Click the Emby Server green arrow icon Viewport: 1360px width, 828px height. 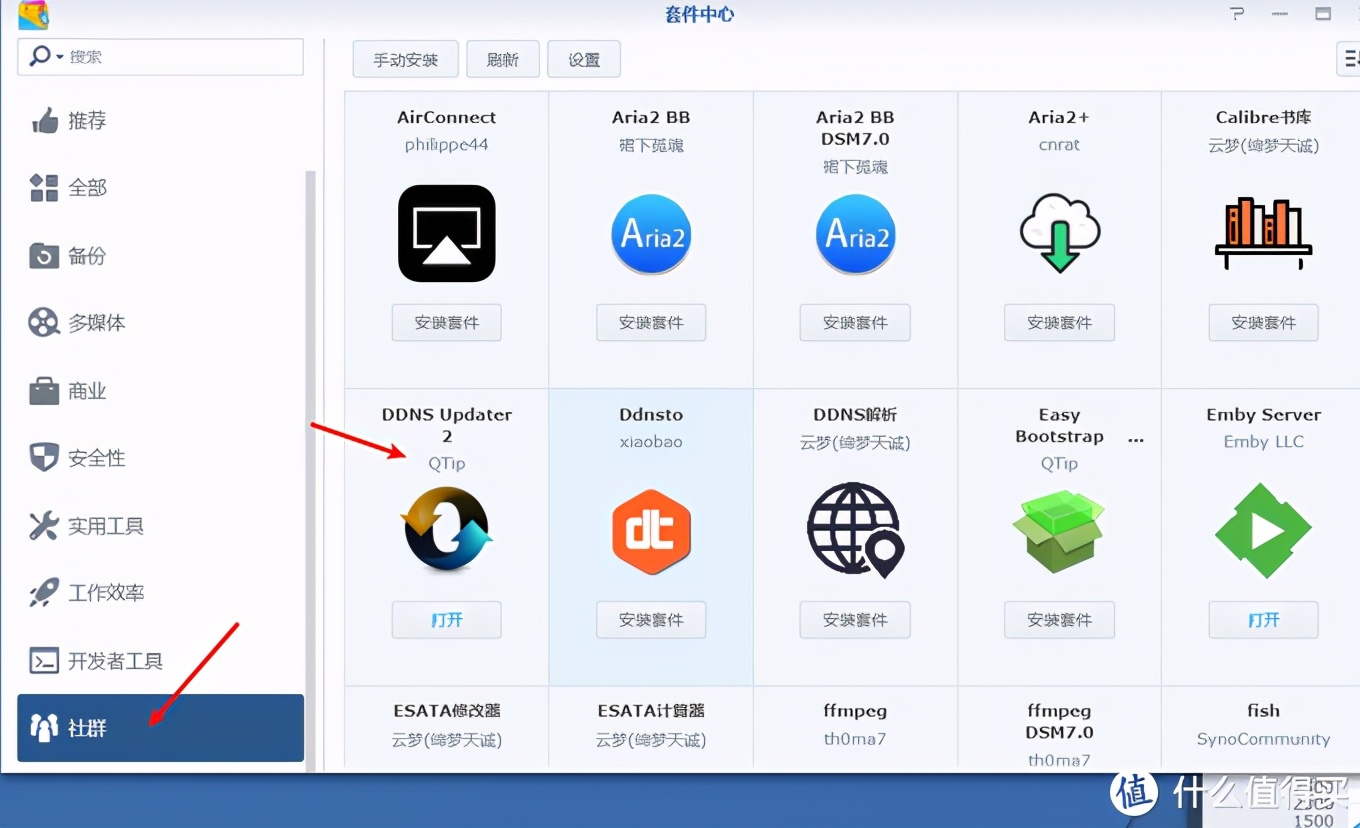click(x=1263, y=530)
